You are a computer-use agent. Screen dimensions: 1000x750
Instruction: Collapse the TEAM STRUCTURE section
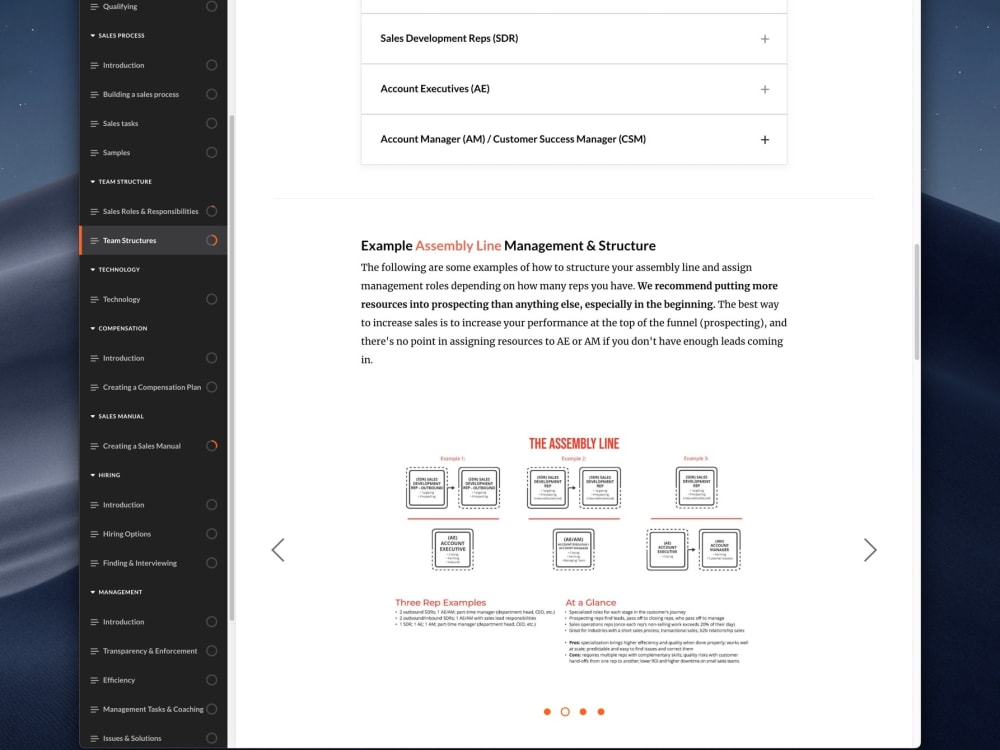[x=92, y=182]
